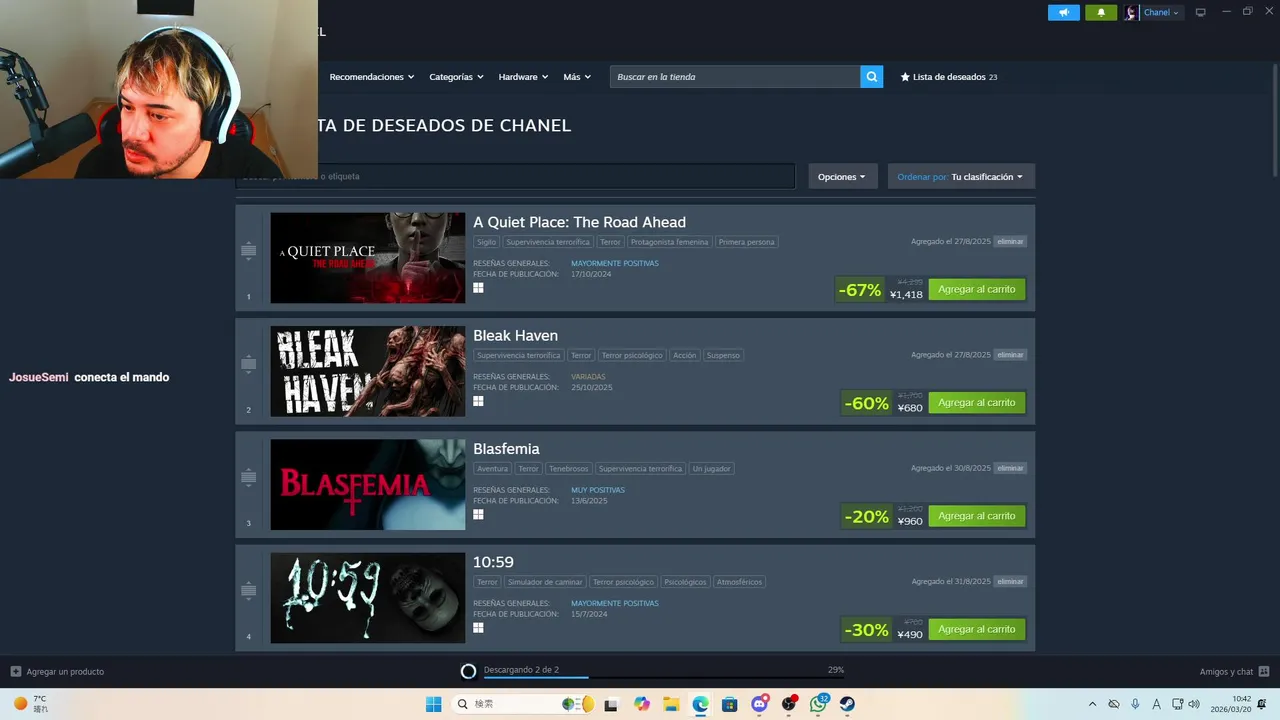Open the green notifications bell
This screenshot has height=720, width=1280.
click(1101, 13)
